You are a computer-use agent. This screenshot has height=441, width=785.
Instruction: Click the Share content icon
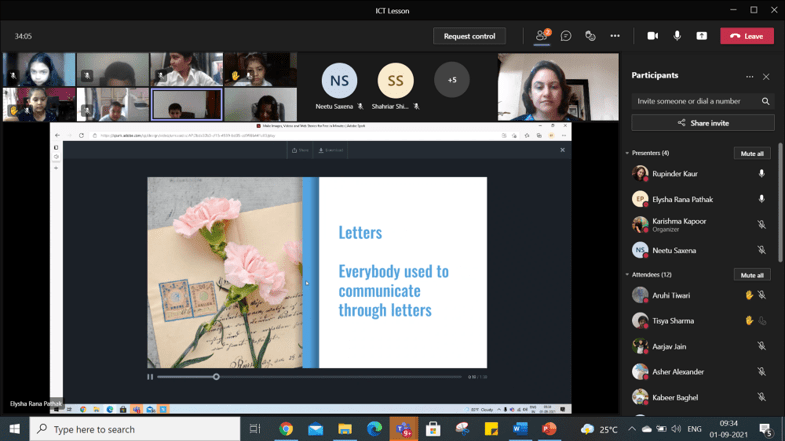(x=701, y=36)
